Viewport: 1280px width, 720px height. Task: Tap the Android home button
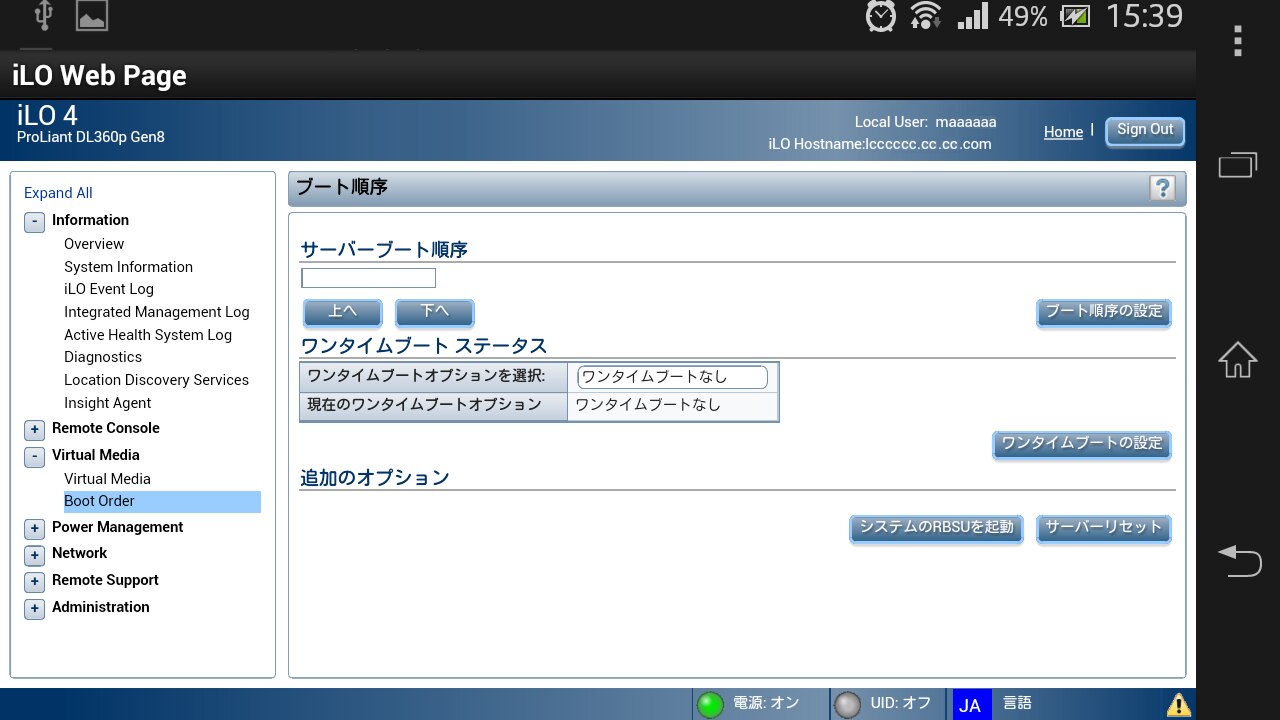1237,360
